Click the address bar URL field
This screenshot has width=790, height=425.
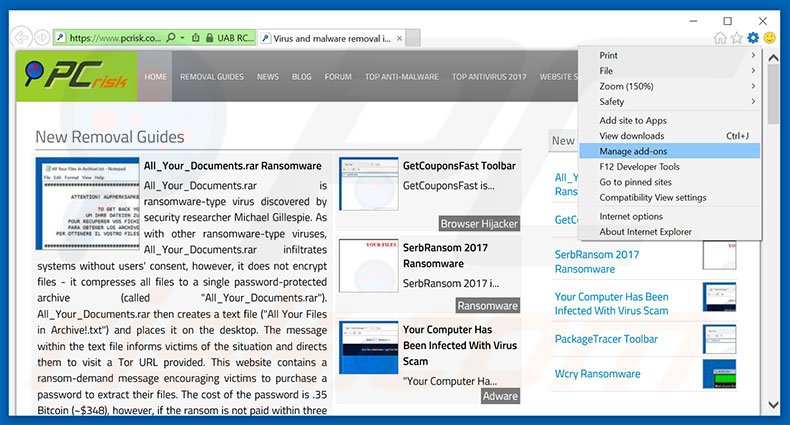115,38
